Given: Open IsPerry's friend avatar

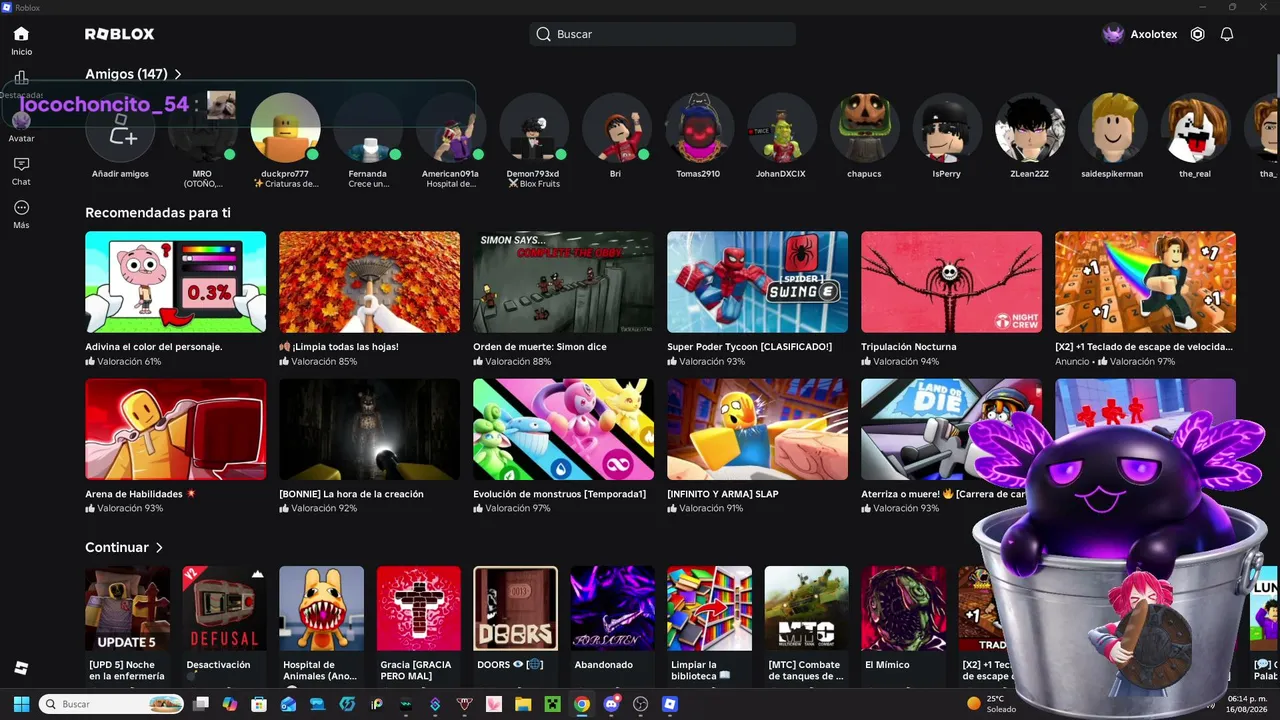Looking at the screenshot, I should pyautogui.click(x=947, y=127).
